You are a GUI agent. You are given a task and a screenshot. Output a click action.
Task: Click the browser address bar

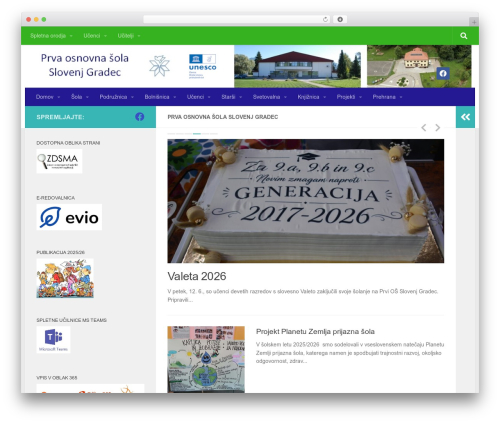point(233,20)
